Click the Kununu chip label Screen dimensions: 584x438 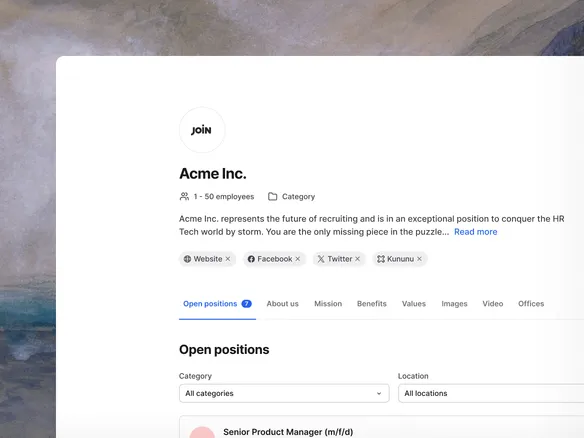[x=400, y=259]
